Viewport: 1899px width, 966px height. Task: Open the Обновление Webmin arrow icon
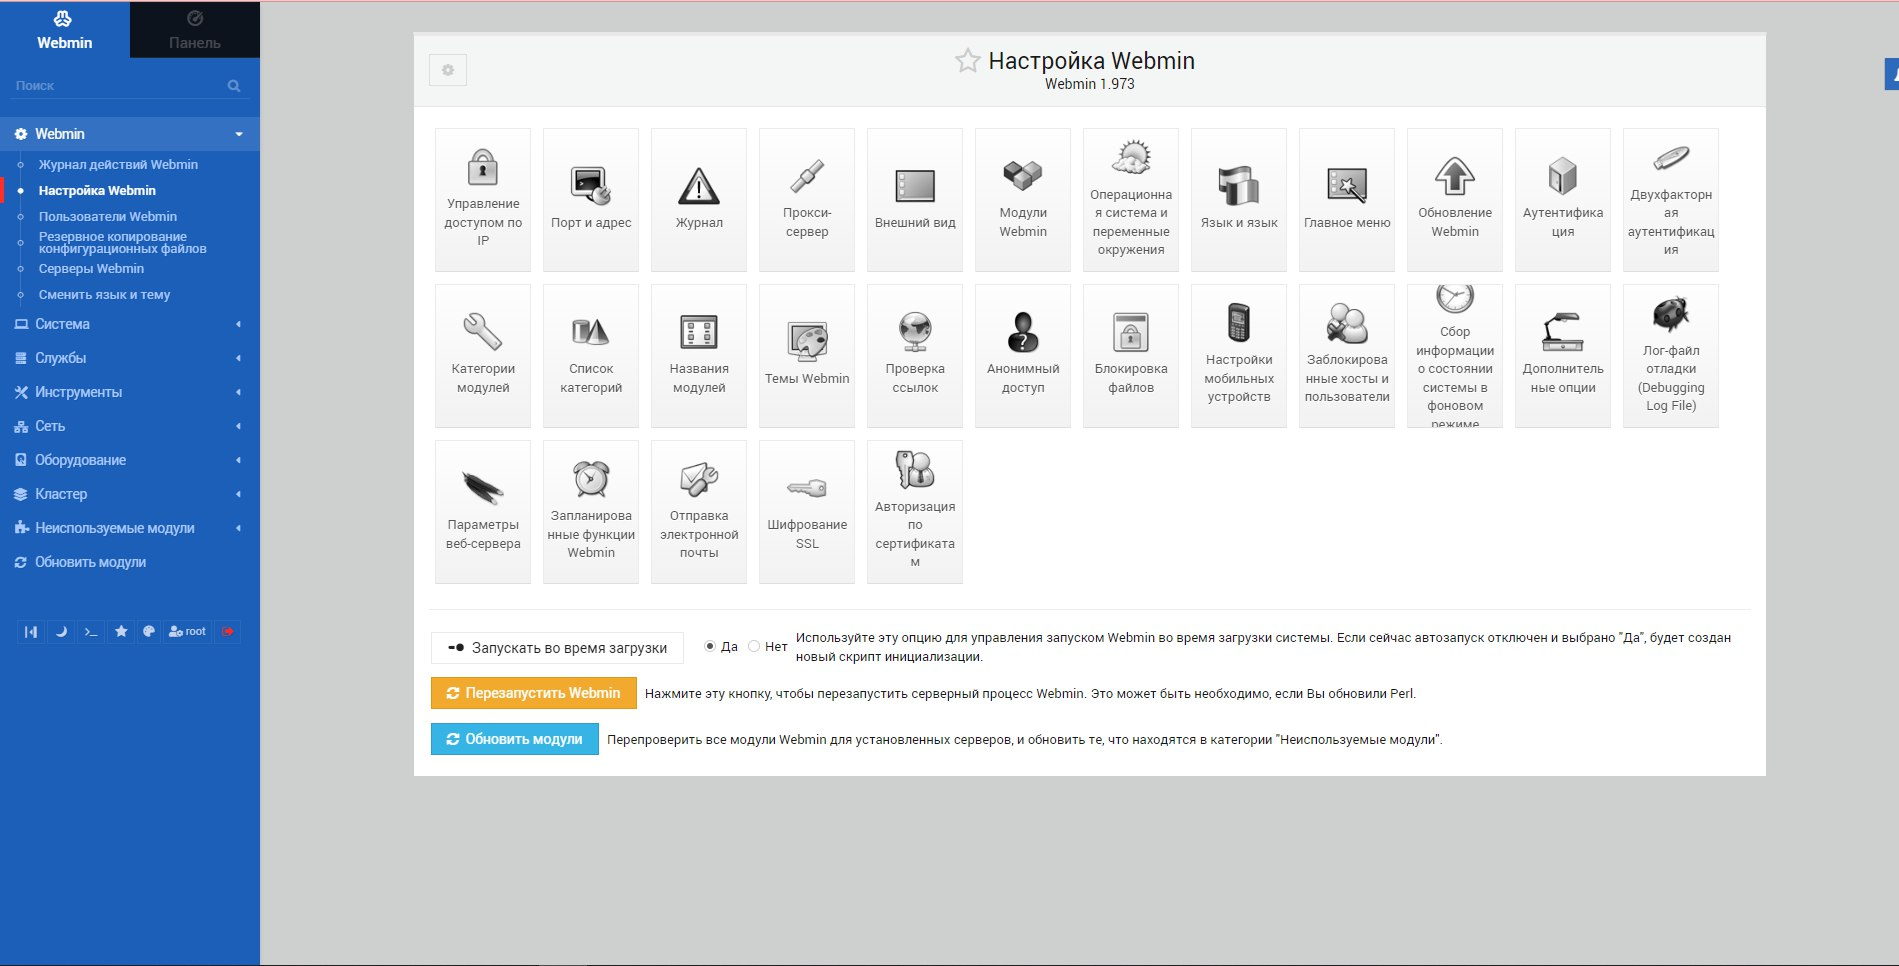(x=1454, y=200)
